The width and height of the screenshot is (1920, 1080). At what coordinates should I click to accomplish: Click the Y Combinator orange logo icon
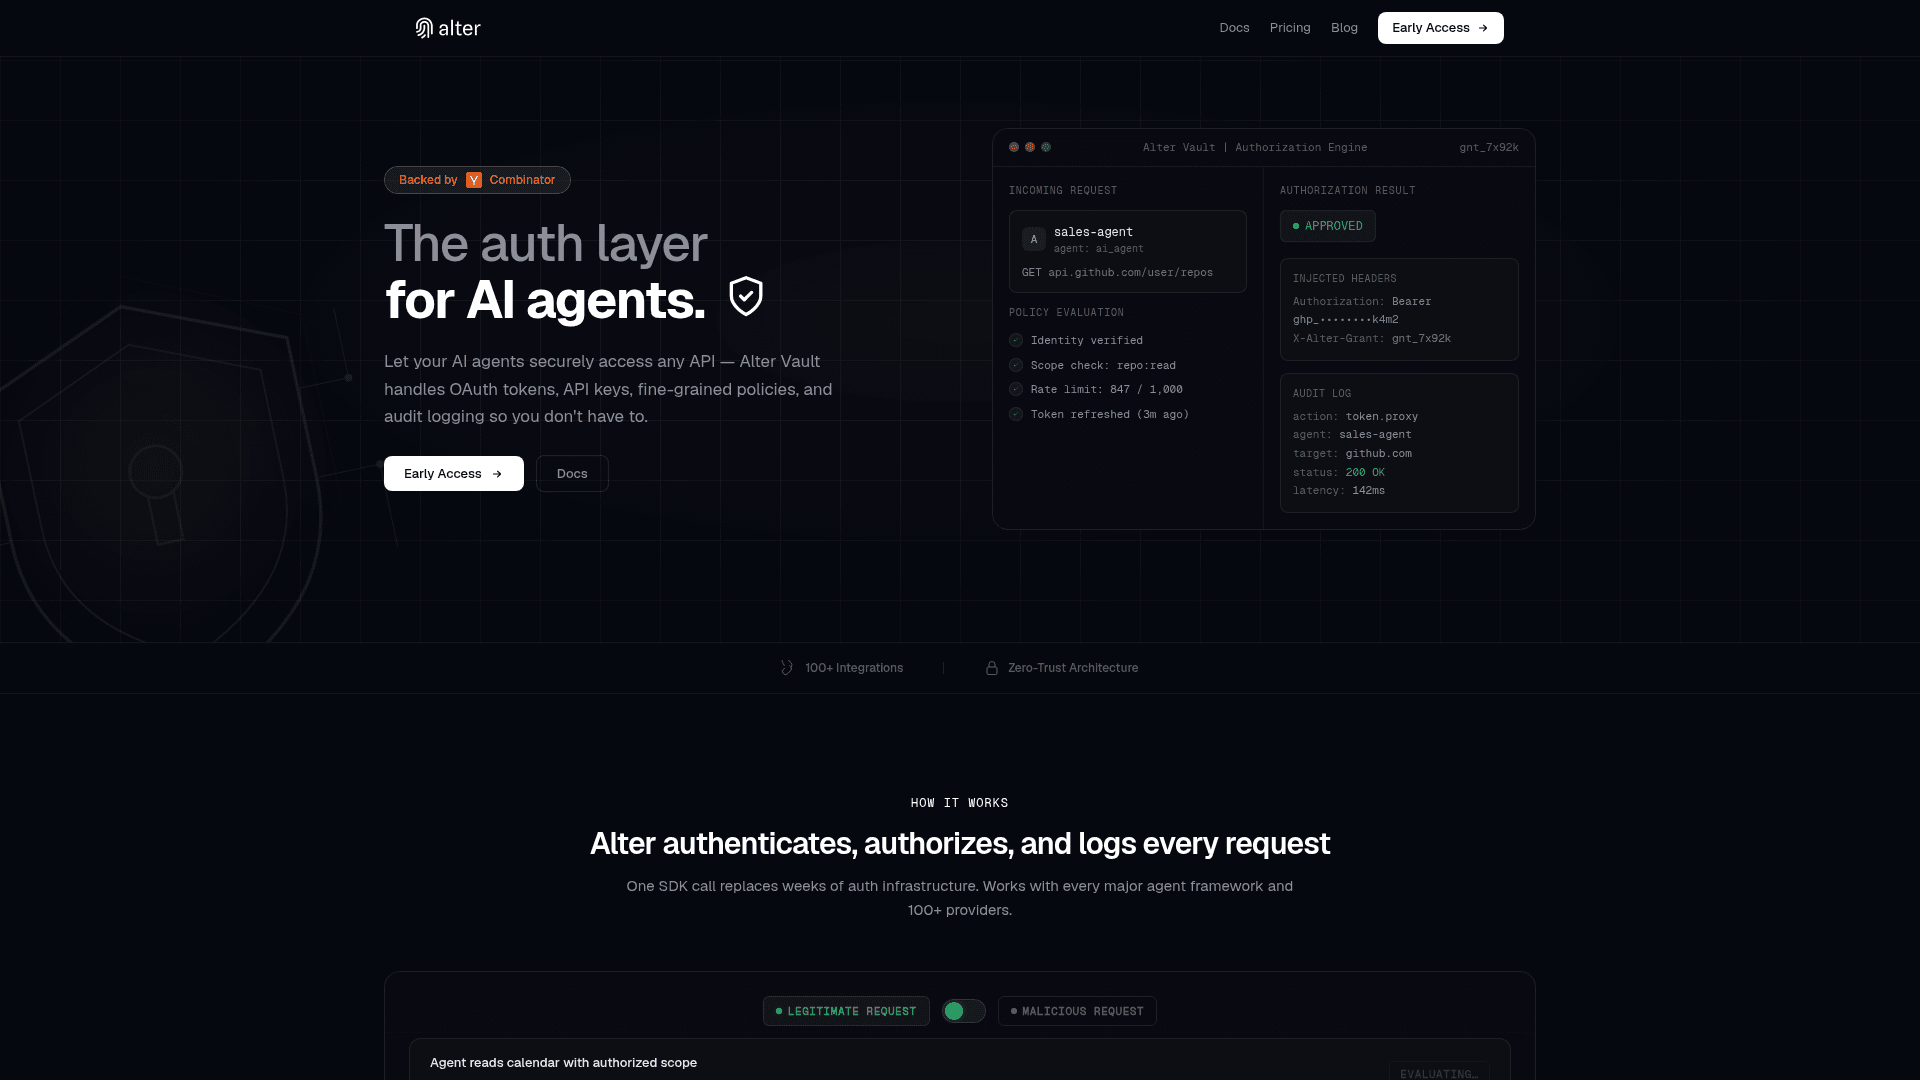pos(474,180)
